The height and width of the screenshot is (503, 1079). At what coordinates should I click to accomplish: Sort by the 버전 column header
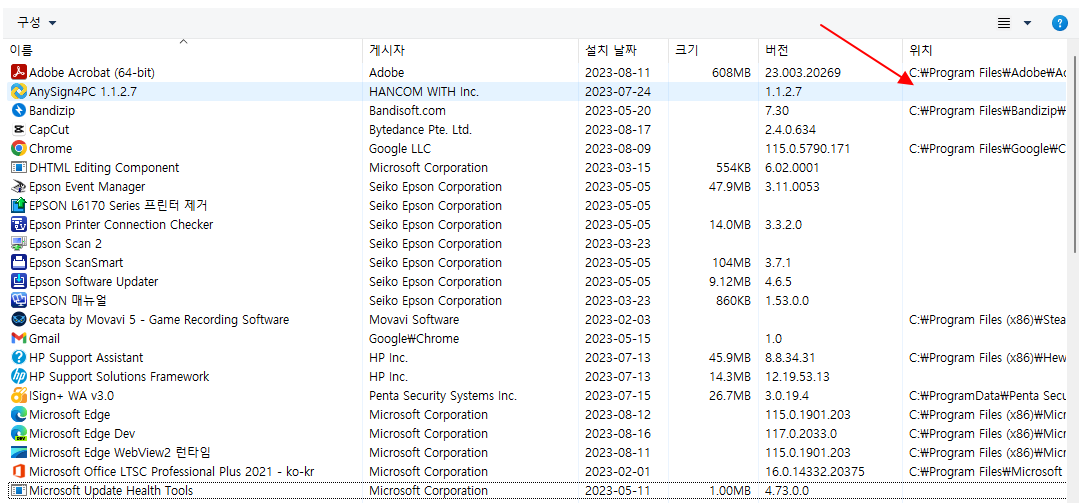(x=830, y=50)
